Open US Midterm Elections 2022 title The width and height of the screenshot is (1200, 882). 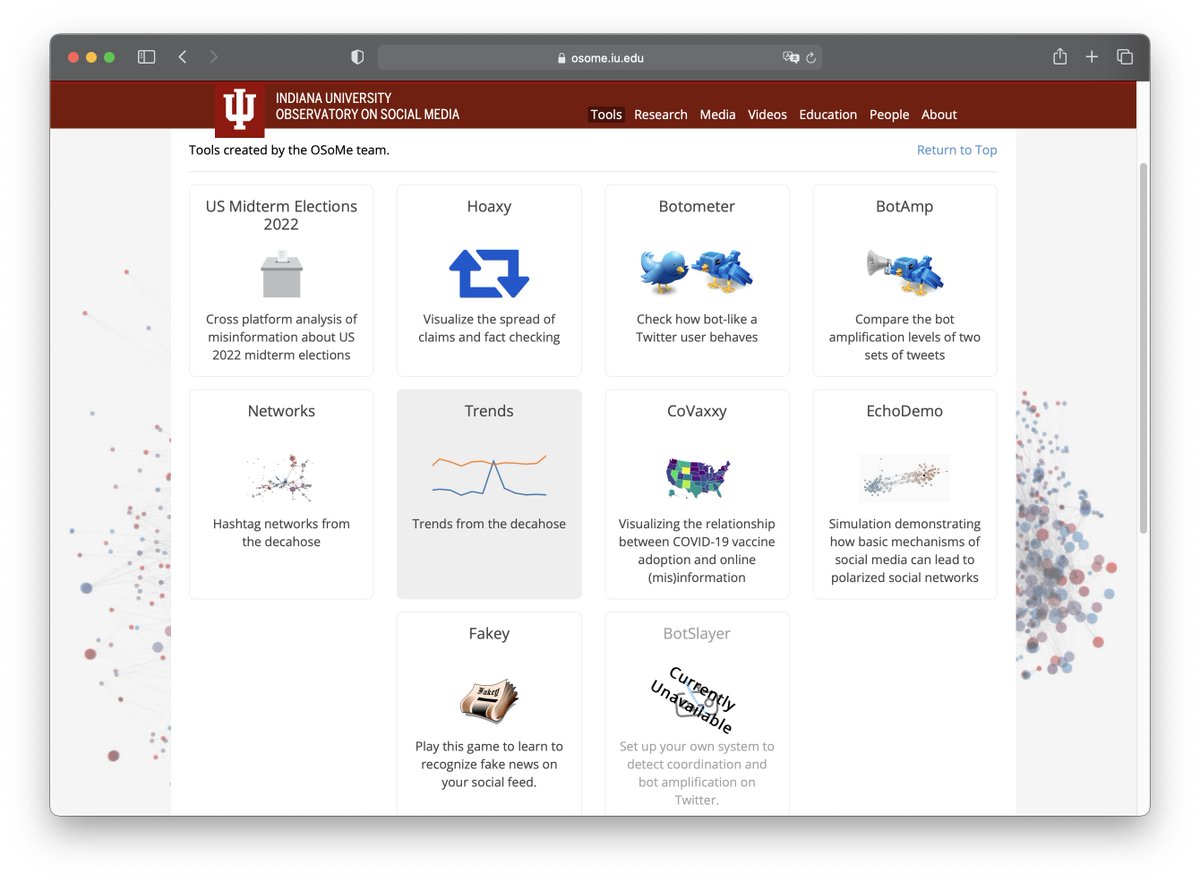281,215
